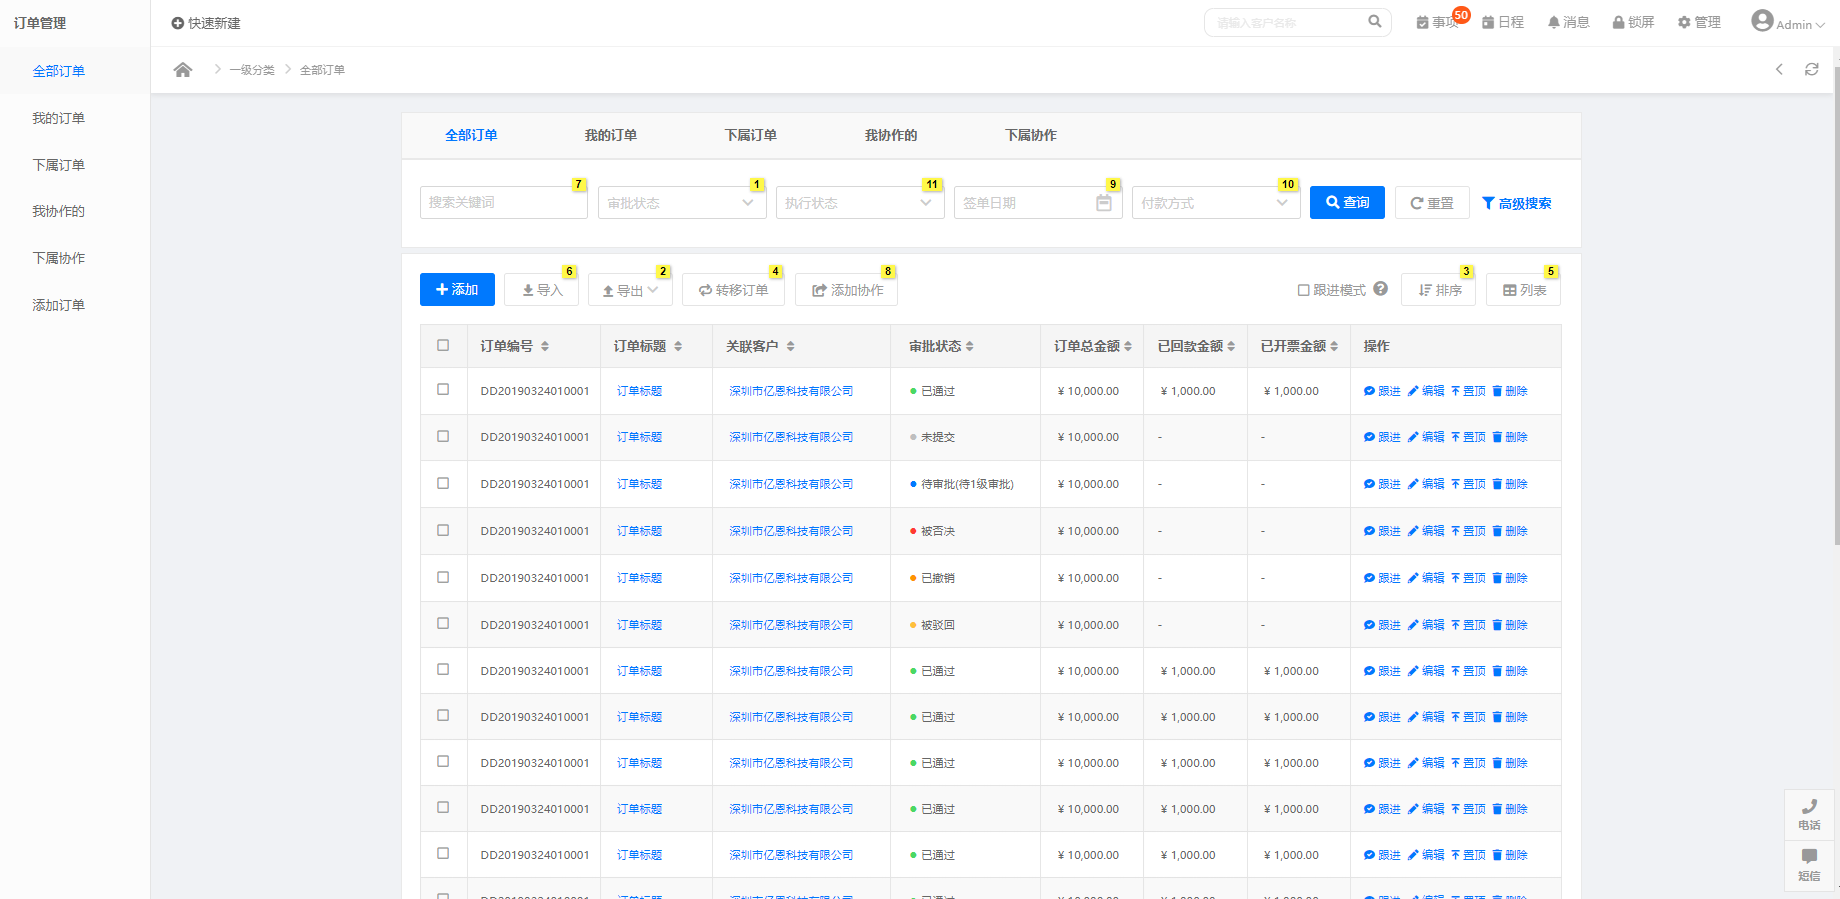Click the blue 添加 button

click(457, 289)
